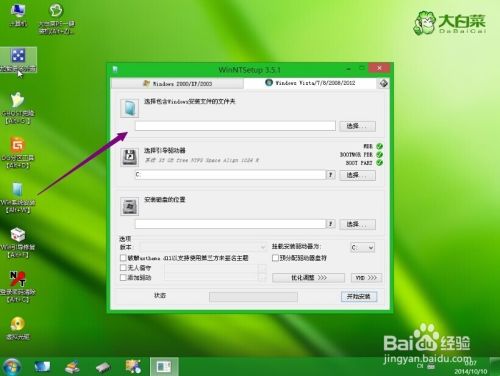This screenshot has height=376, width=500.
Task: Click the WinNTSetup title bar app icon
Action: click(115, 69)
